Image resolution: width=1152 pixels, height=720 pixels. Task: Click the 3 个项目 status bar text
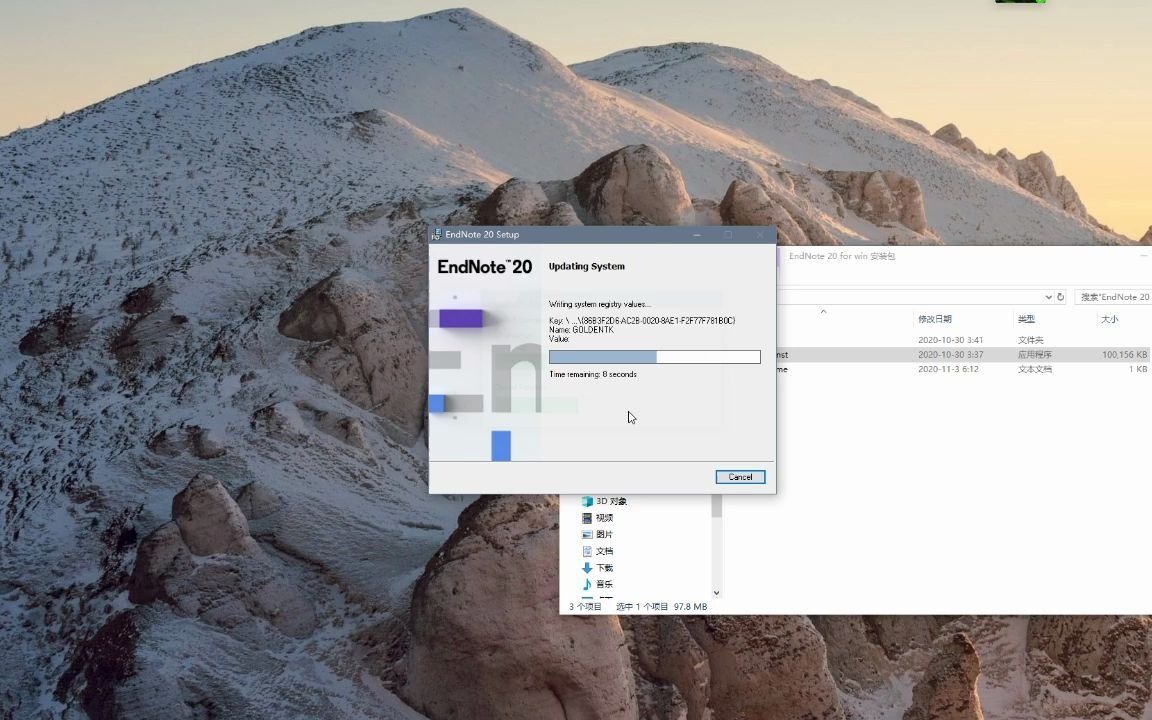tap(585, 607)
